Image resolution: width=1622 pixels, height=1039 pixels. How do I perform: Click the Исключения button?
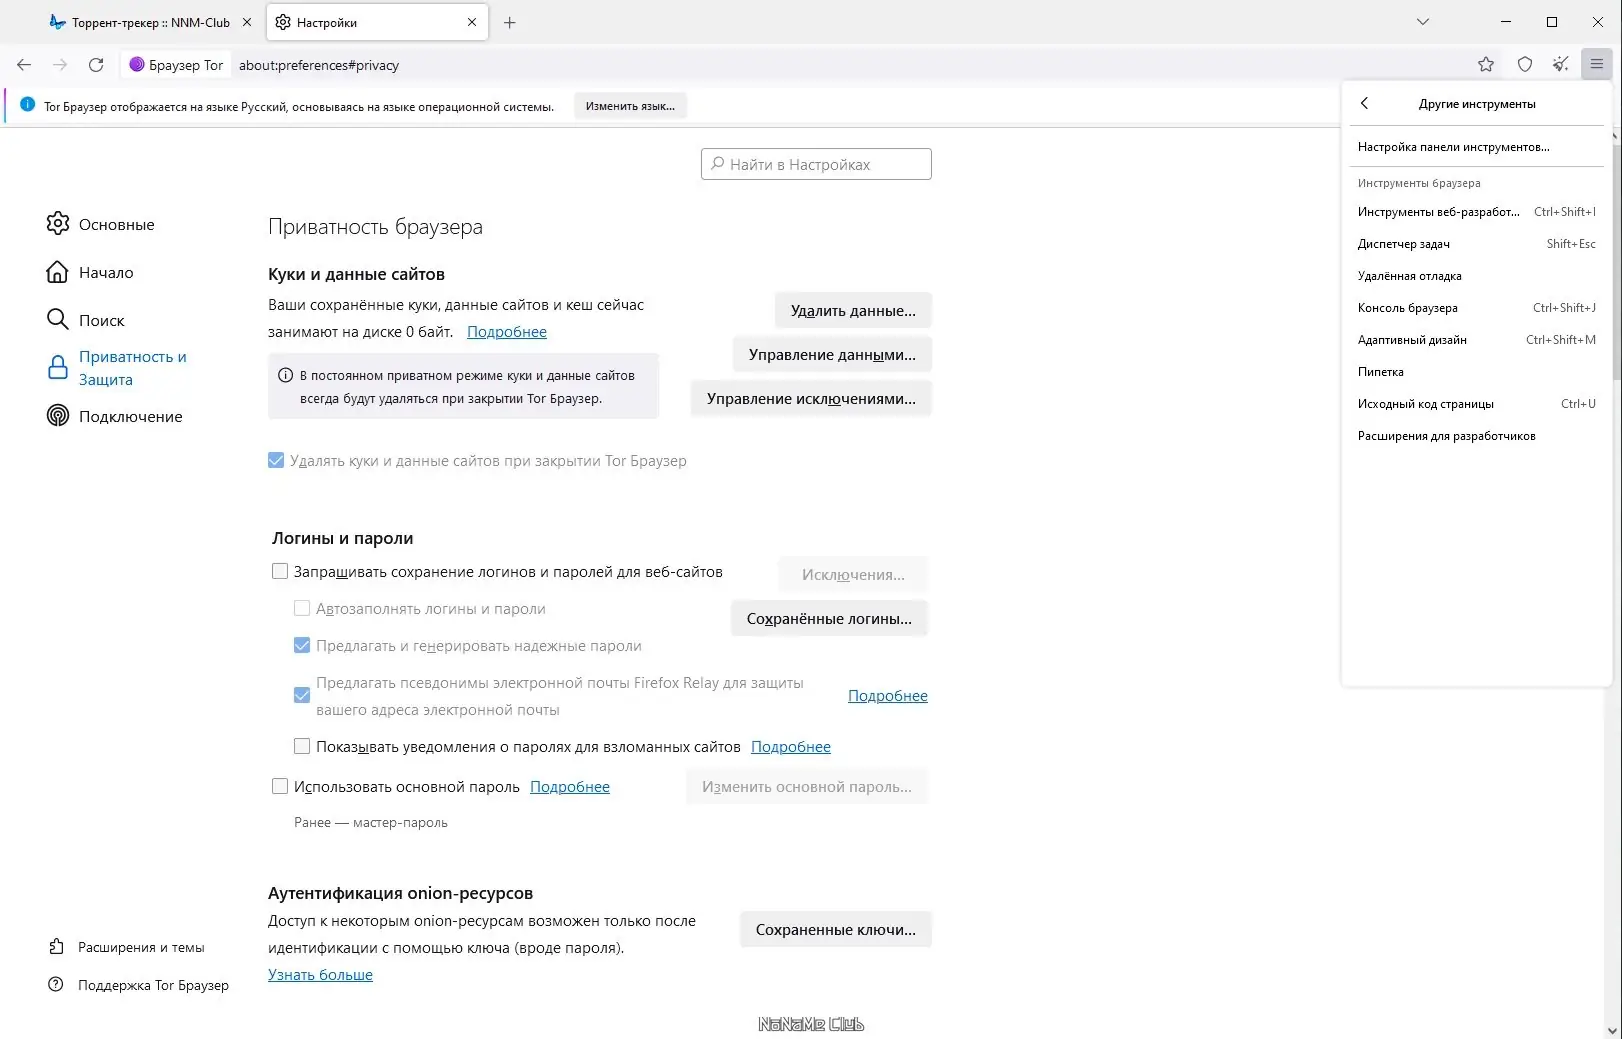(853, 575)
